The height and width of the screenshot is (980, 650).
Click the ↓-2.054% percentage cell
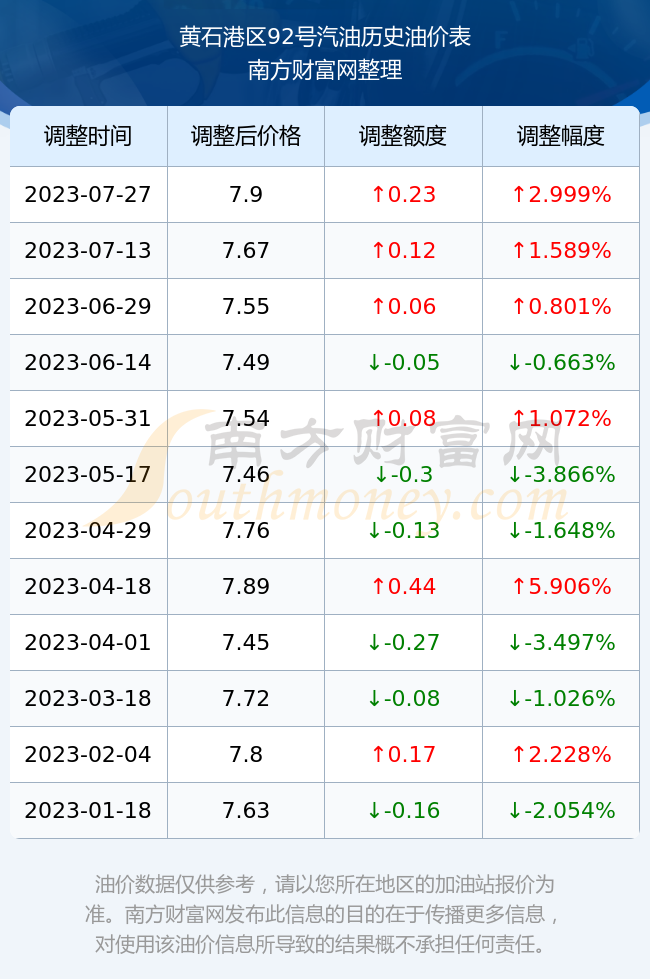pos(561,810)
